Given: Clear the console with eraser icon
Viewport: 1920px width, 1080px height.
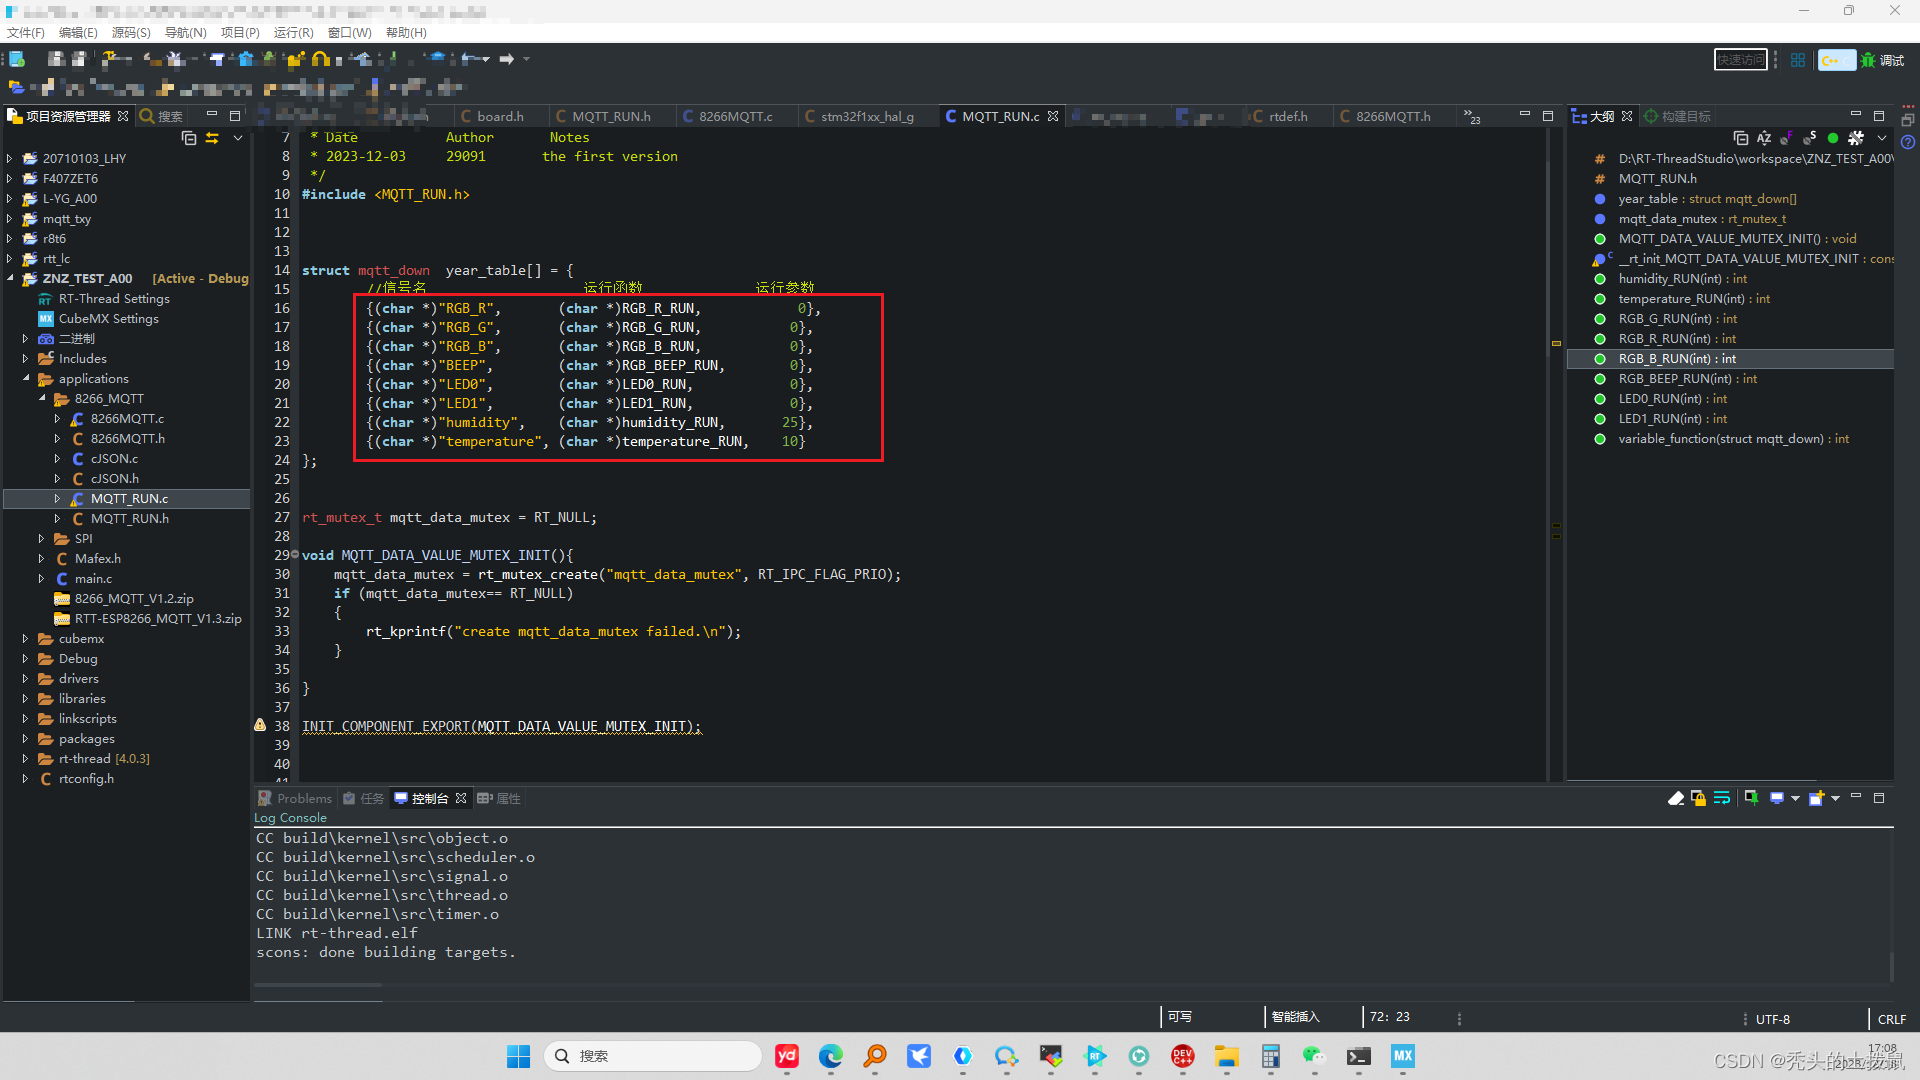Looking at the screenshot, I should (1676, 798).
